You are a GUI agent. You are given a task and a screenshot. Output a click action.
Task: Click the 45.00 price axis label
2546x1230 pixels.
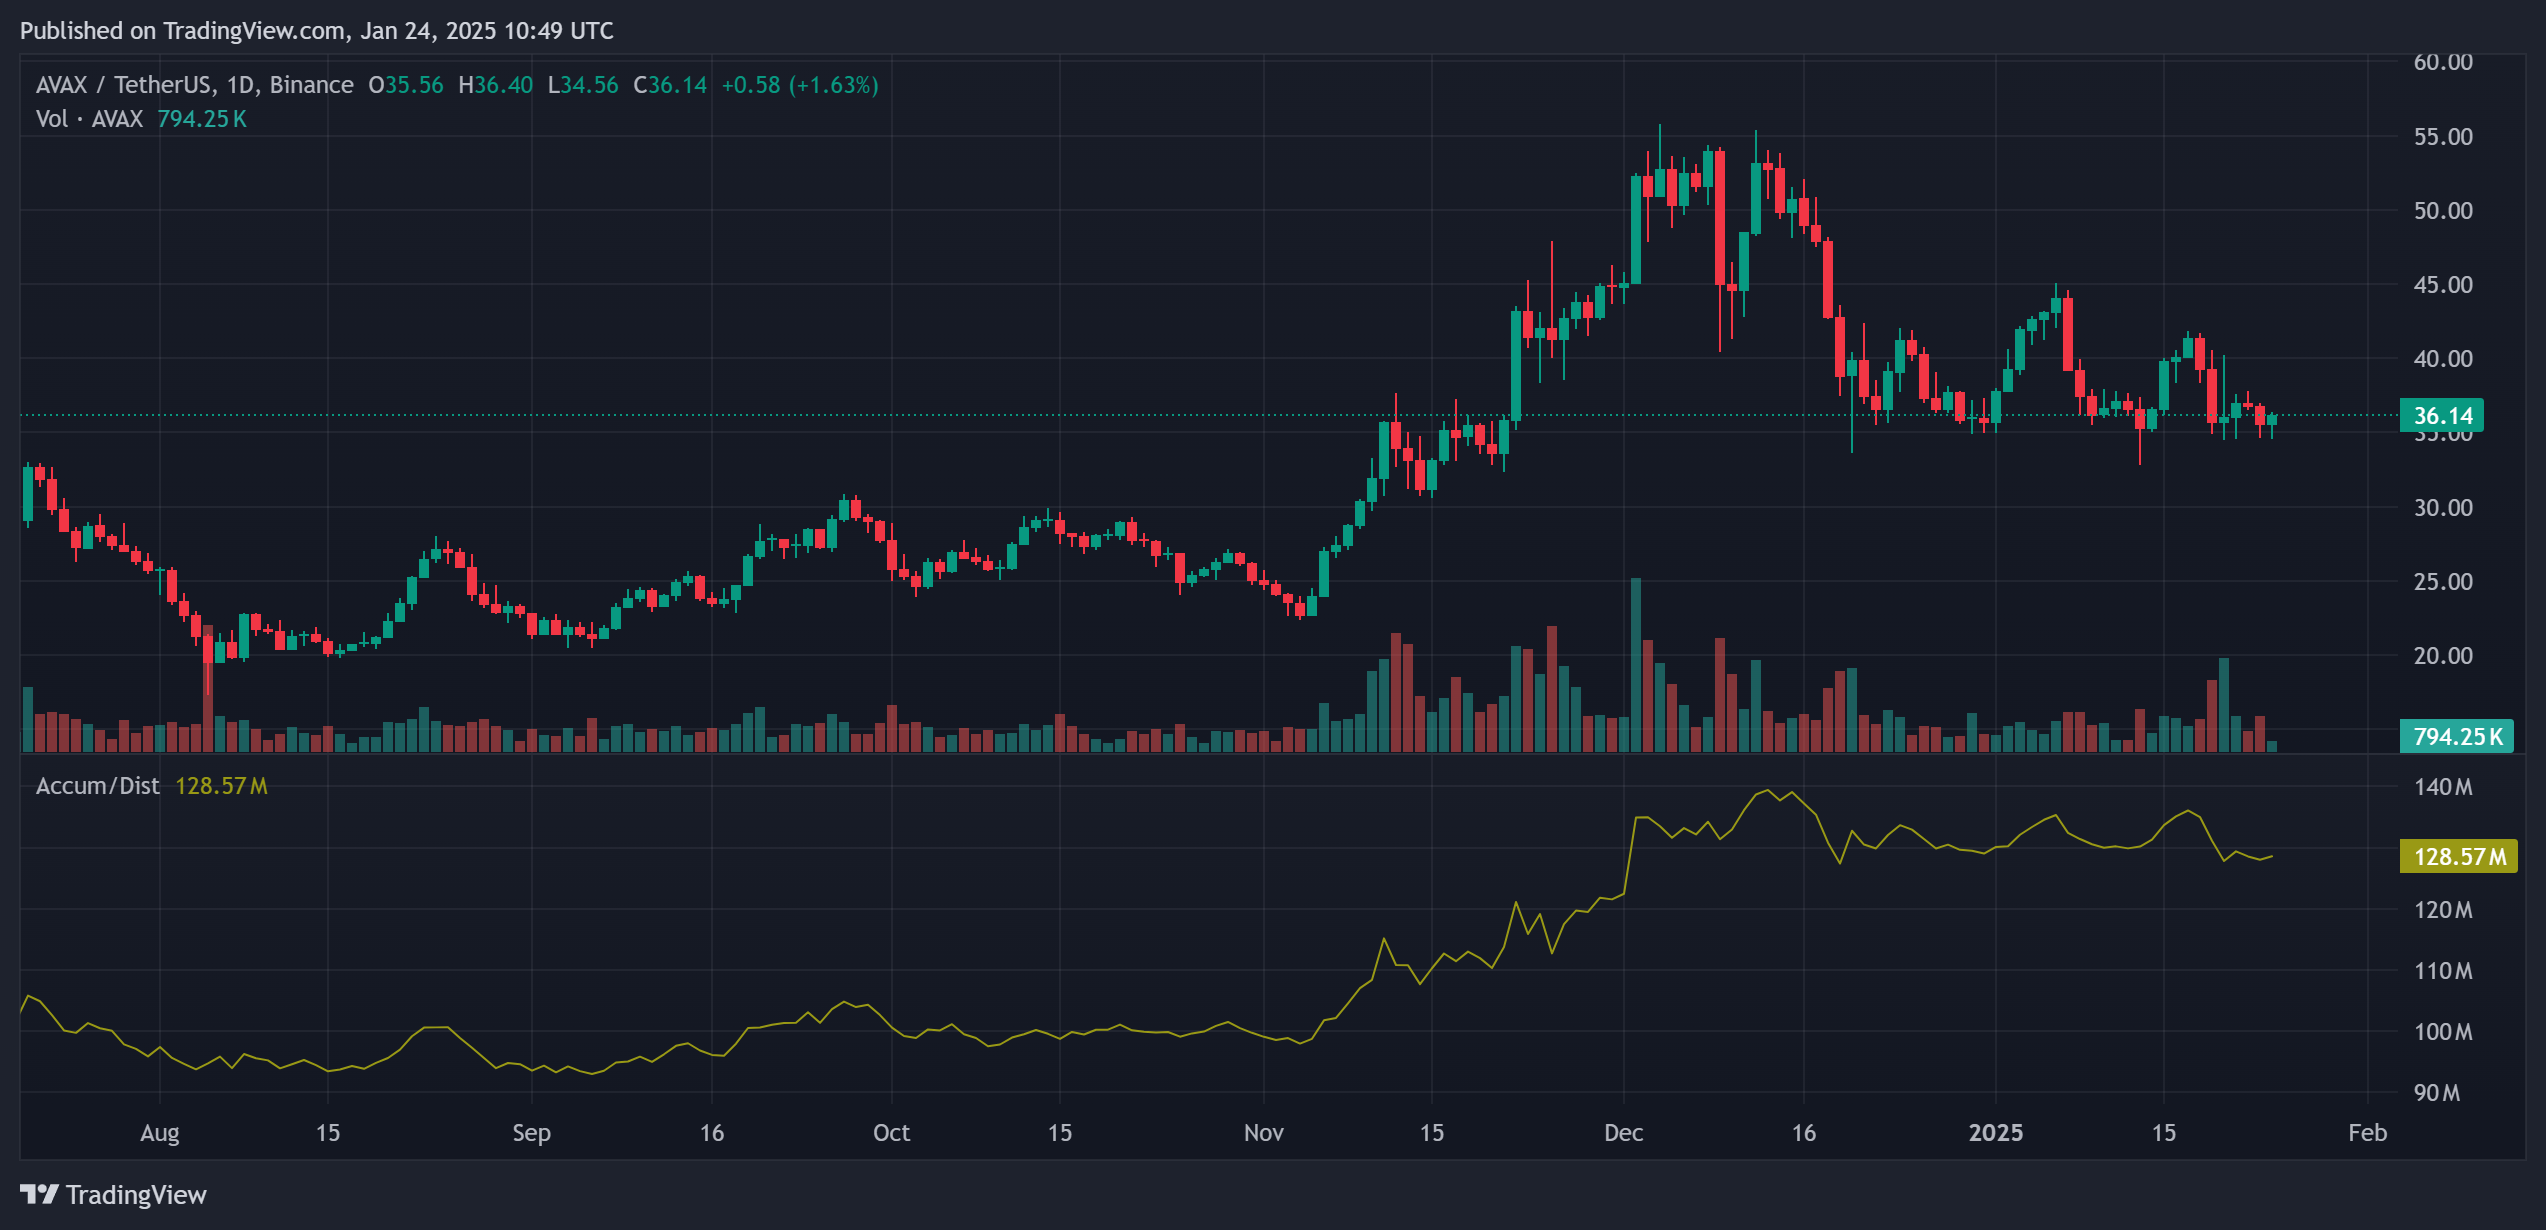coord(2443,285)
